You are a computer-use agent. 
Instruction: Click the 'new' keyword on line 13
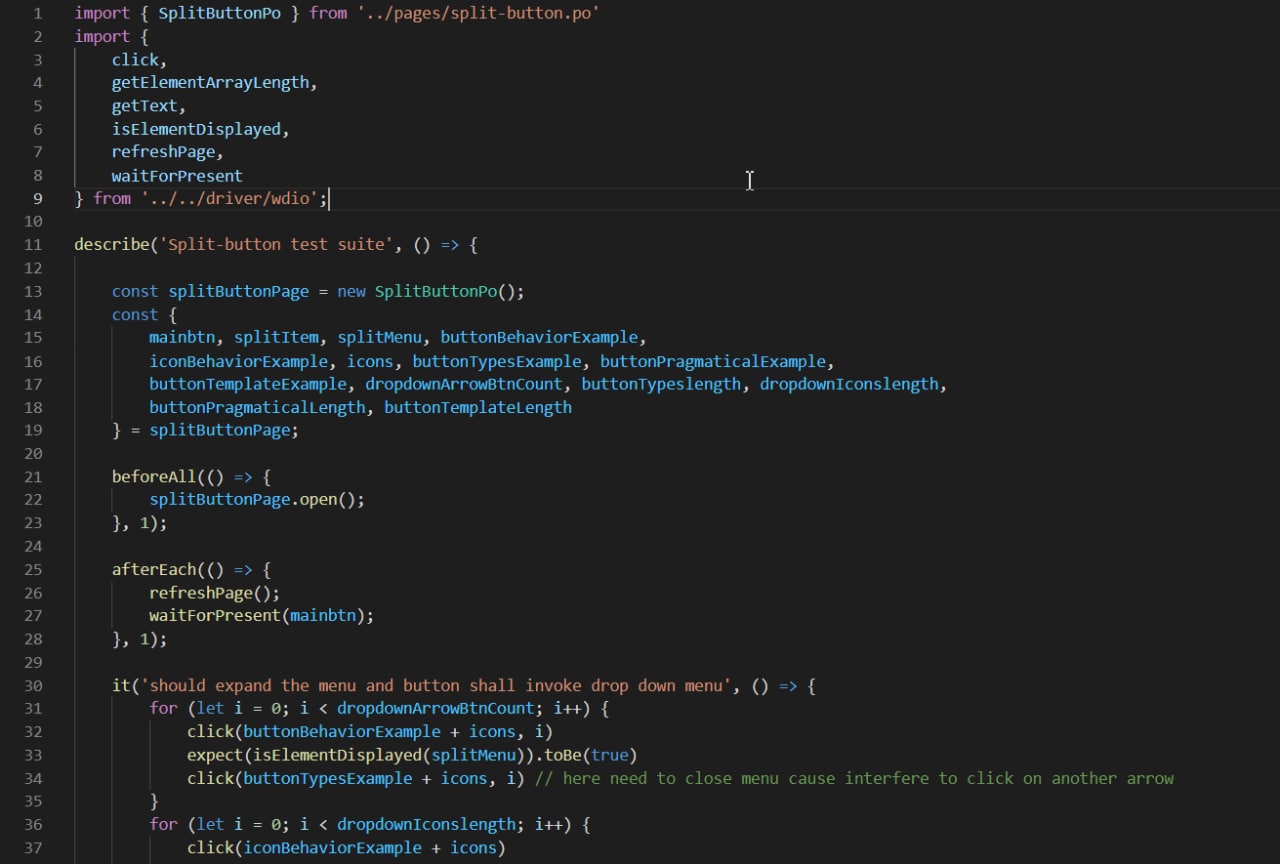pos(351,291)
